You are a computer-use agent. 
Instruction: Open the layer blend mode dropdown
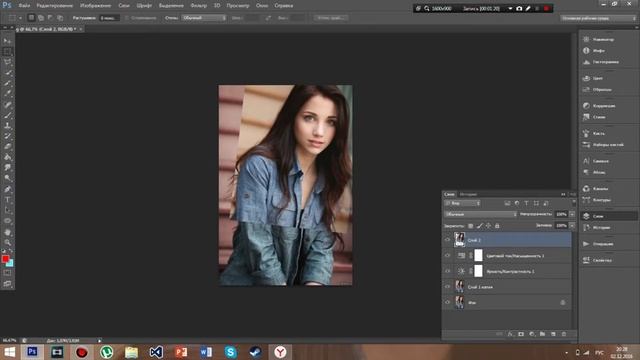(x=480, y=214)
